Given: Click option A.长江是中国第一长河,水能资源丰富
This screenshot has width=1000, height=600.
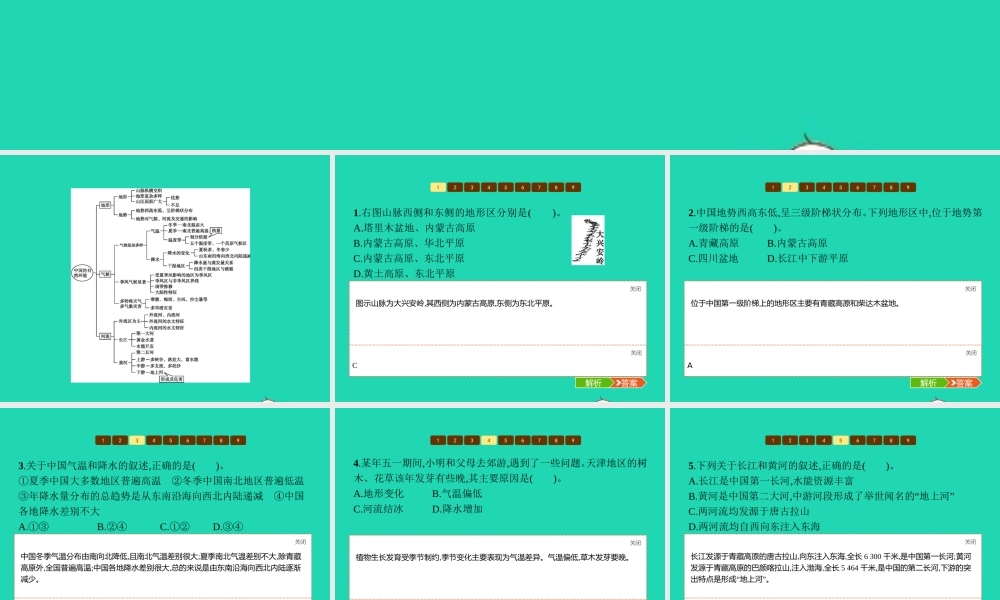Looking at the screenshot, I should point(771,481).
